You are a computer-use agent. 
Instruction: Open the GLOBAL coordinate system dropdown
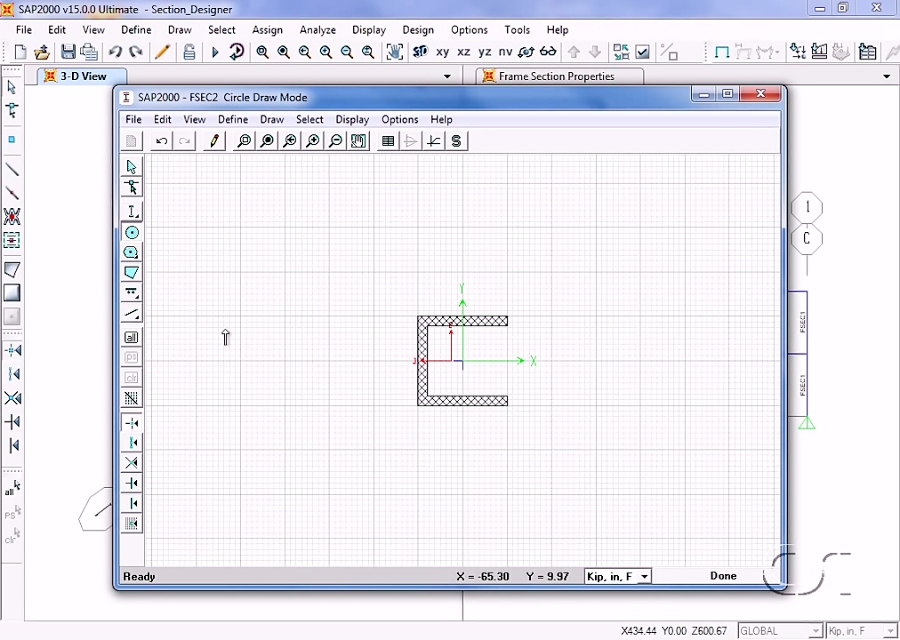[x=779, y=630]
